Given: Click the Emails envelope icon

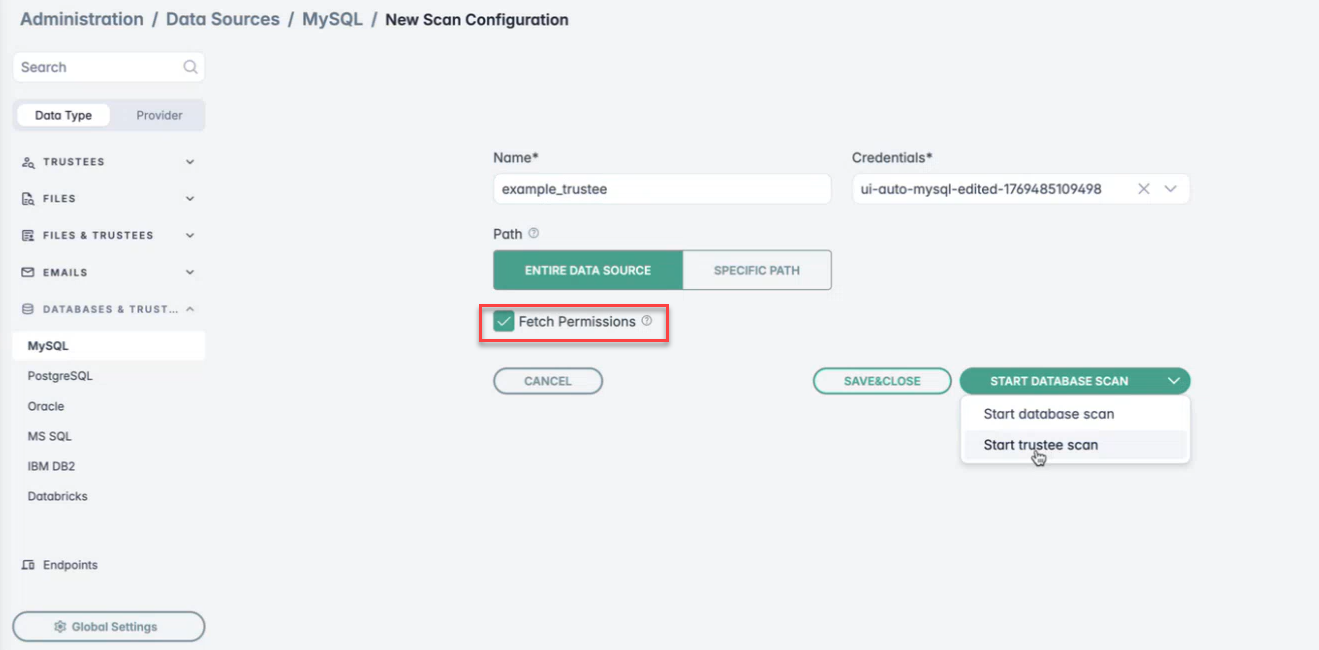Looking at the screenshot, I should point(28,272).
